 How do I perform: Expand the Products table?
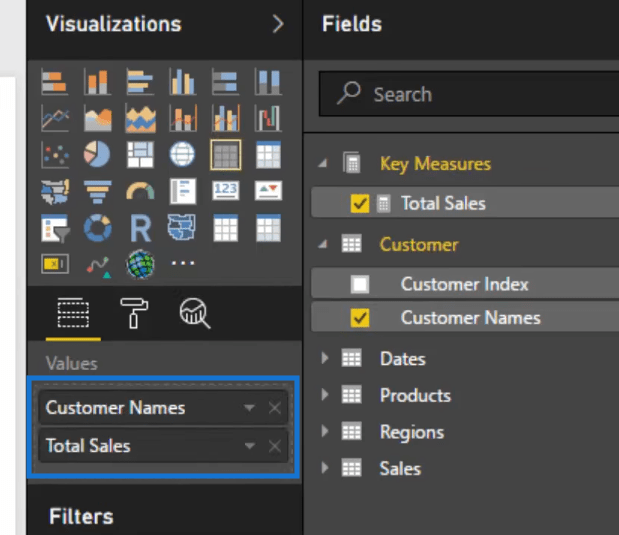(x=324, y=395)
